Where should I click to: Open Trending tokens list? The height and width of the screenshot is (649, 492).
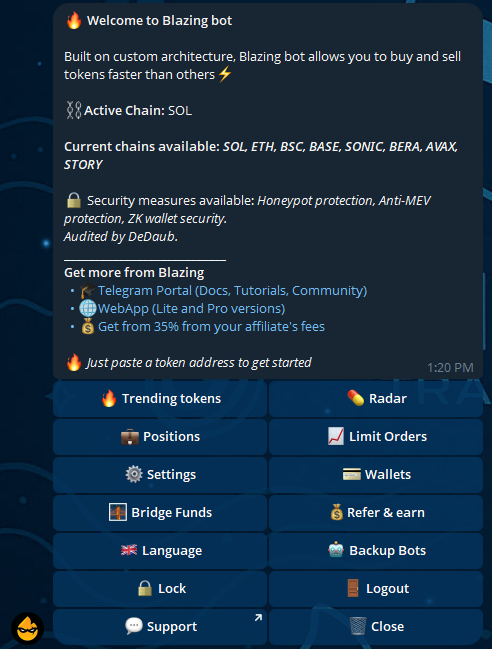click(x=160, y=399)
